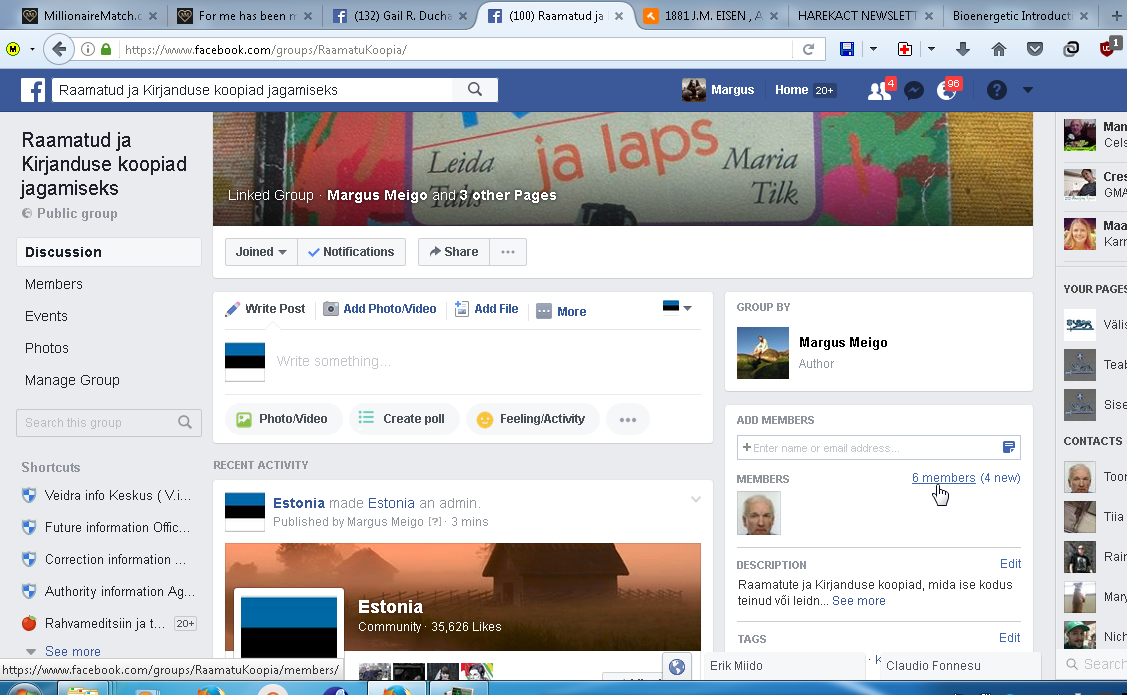Edit the group tags
This screenshot has width=1127, height=695.
[x=1010, y=638]
